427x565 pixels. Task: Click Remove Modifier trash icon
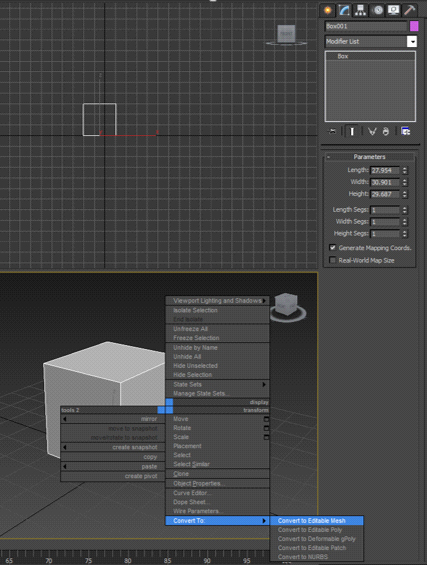[x=386, y=132]
